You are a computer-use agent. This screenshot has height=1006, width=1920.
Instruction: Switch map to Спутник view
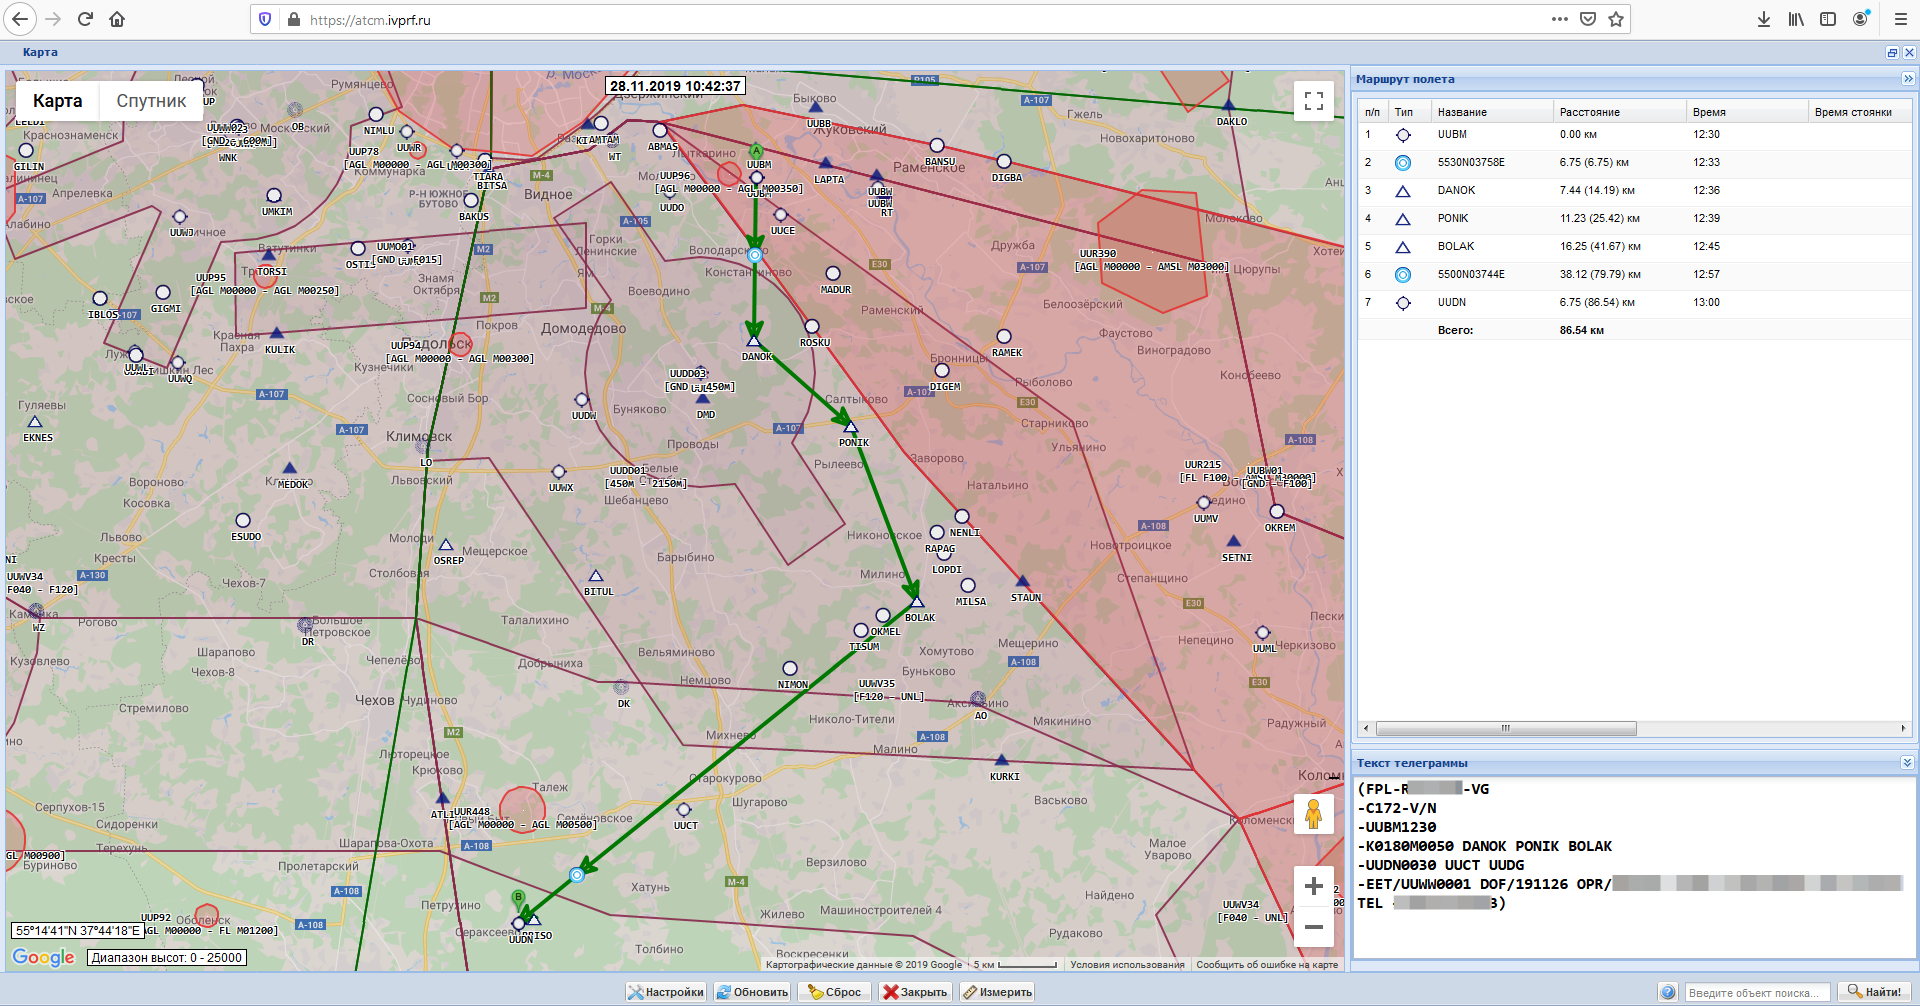[151, 101]
